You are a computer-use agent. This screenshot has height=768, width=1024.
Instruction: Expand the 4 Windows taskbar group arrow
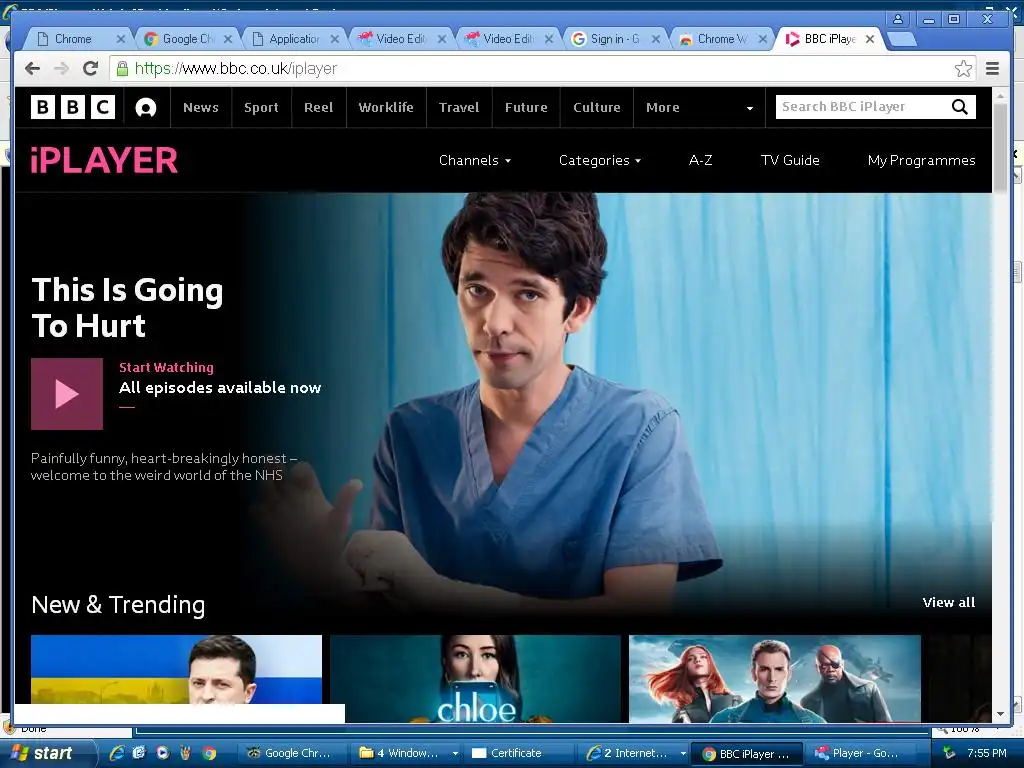point(455,753)
